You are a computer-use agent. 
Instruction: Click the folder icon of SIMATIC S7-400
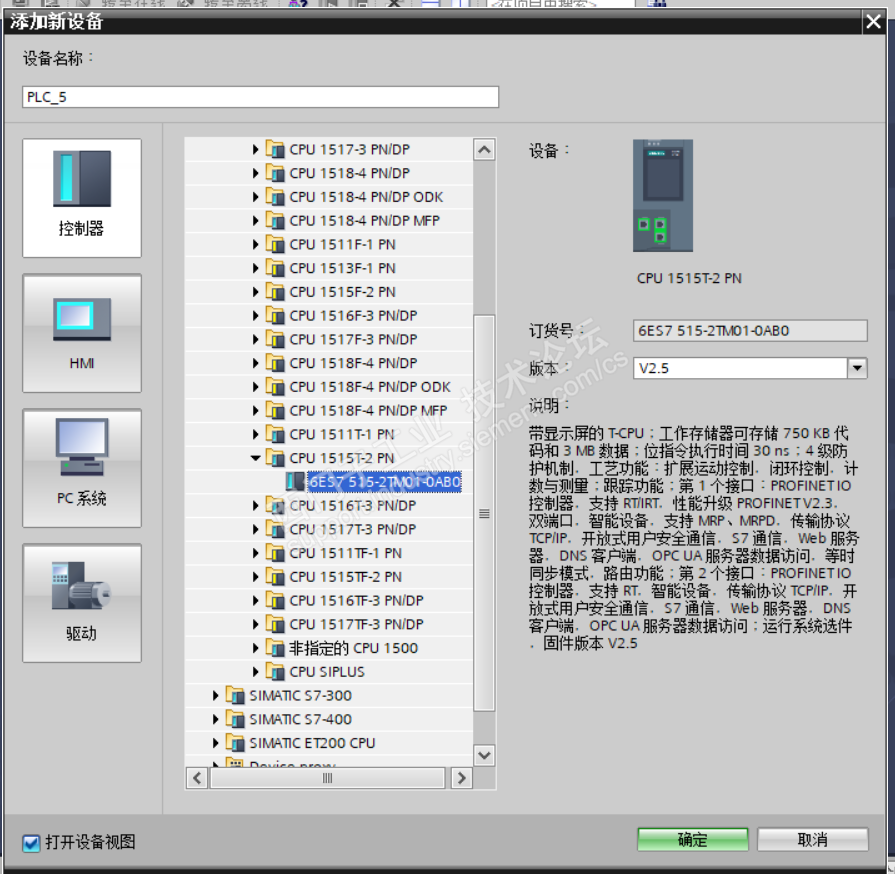click(x=235, y=719)
